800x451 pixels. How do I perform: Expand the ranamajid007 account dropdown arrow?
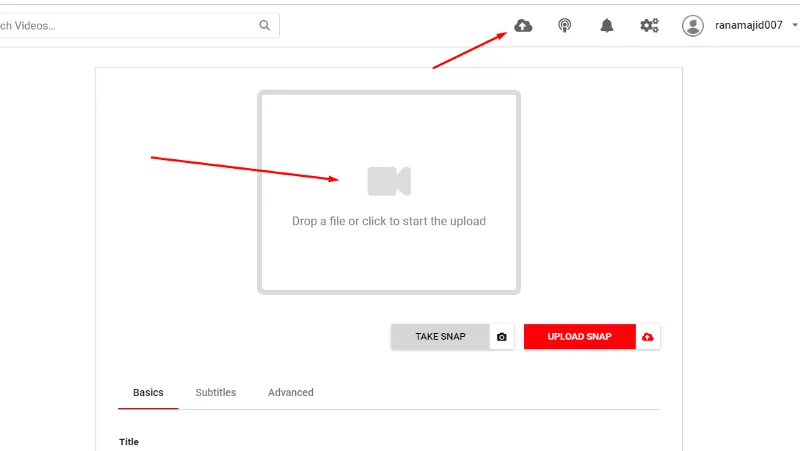pyautogui.click(x=794, y=25)
